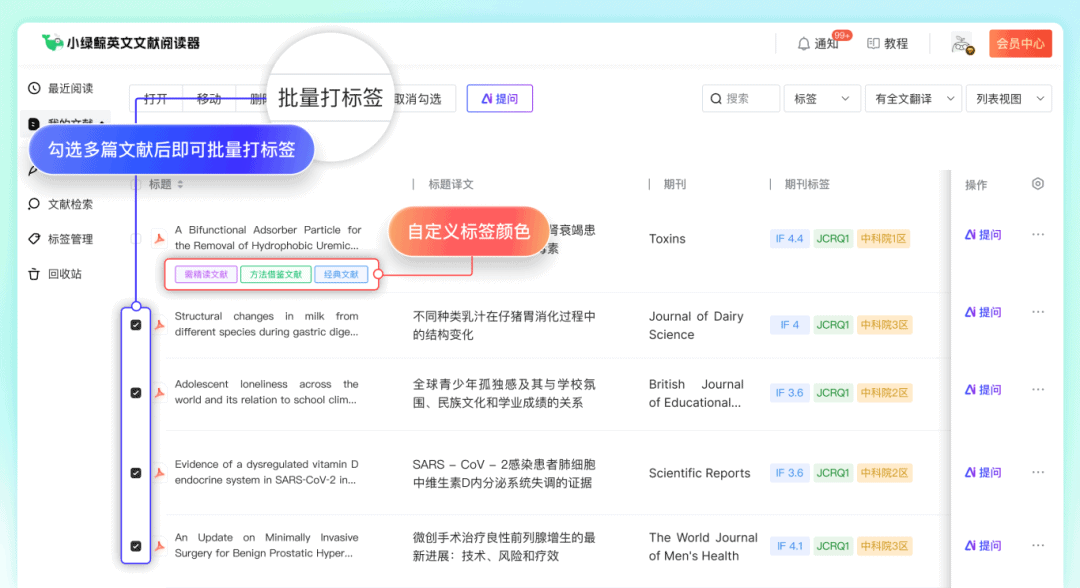Open the 有全文翻译 dropdown
The width and height of the screenshot is (1080, 588).
[912, 98]
